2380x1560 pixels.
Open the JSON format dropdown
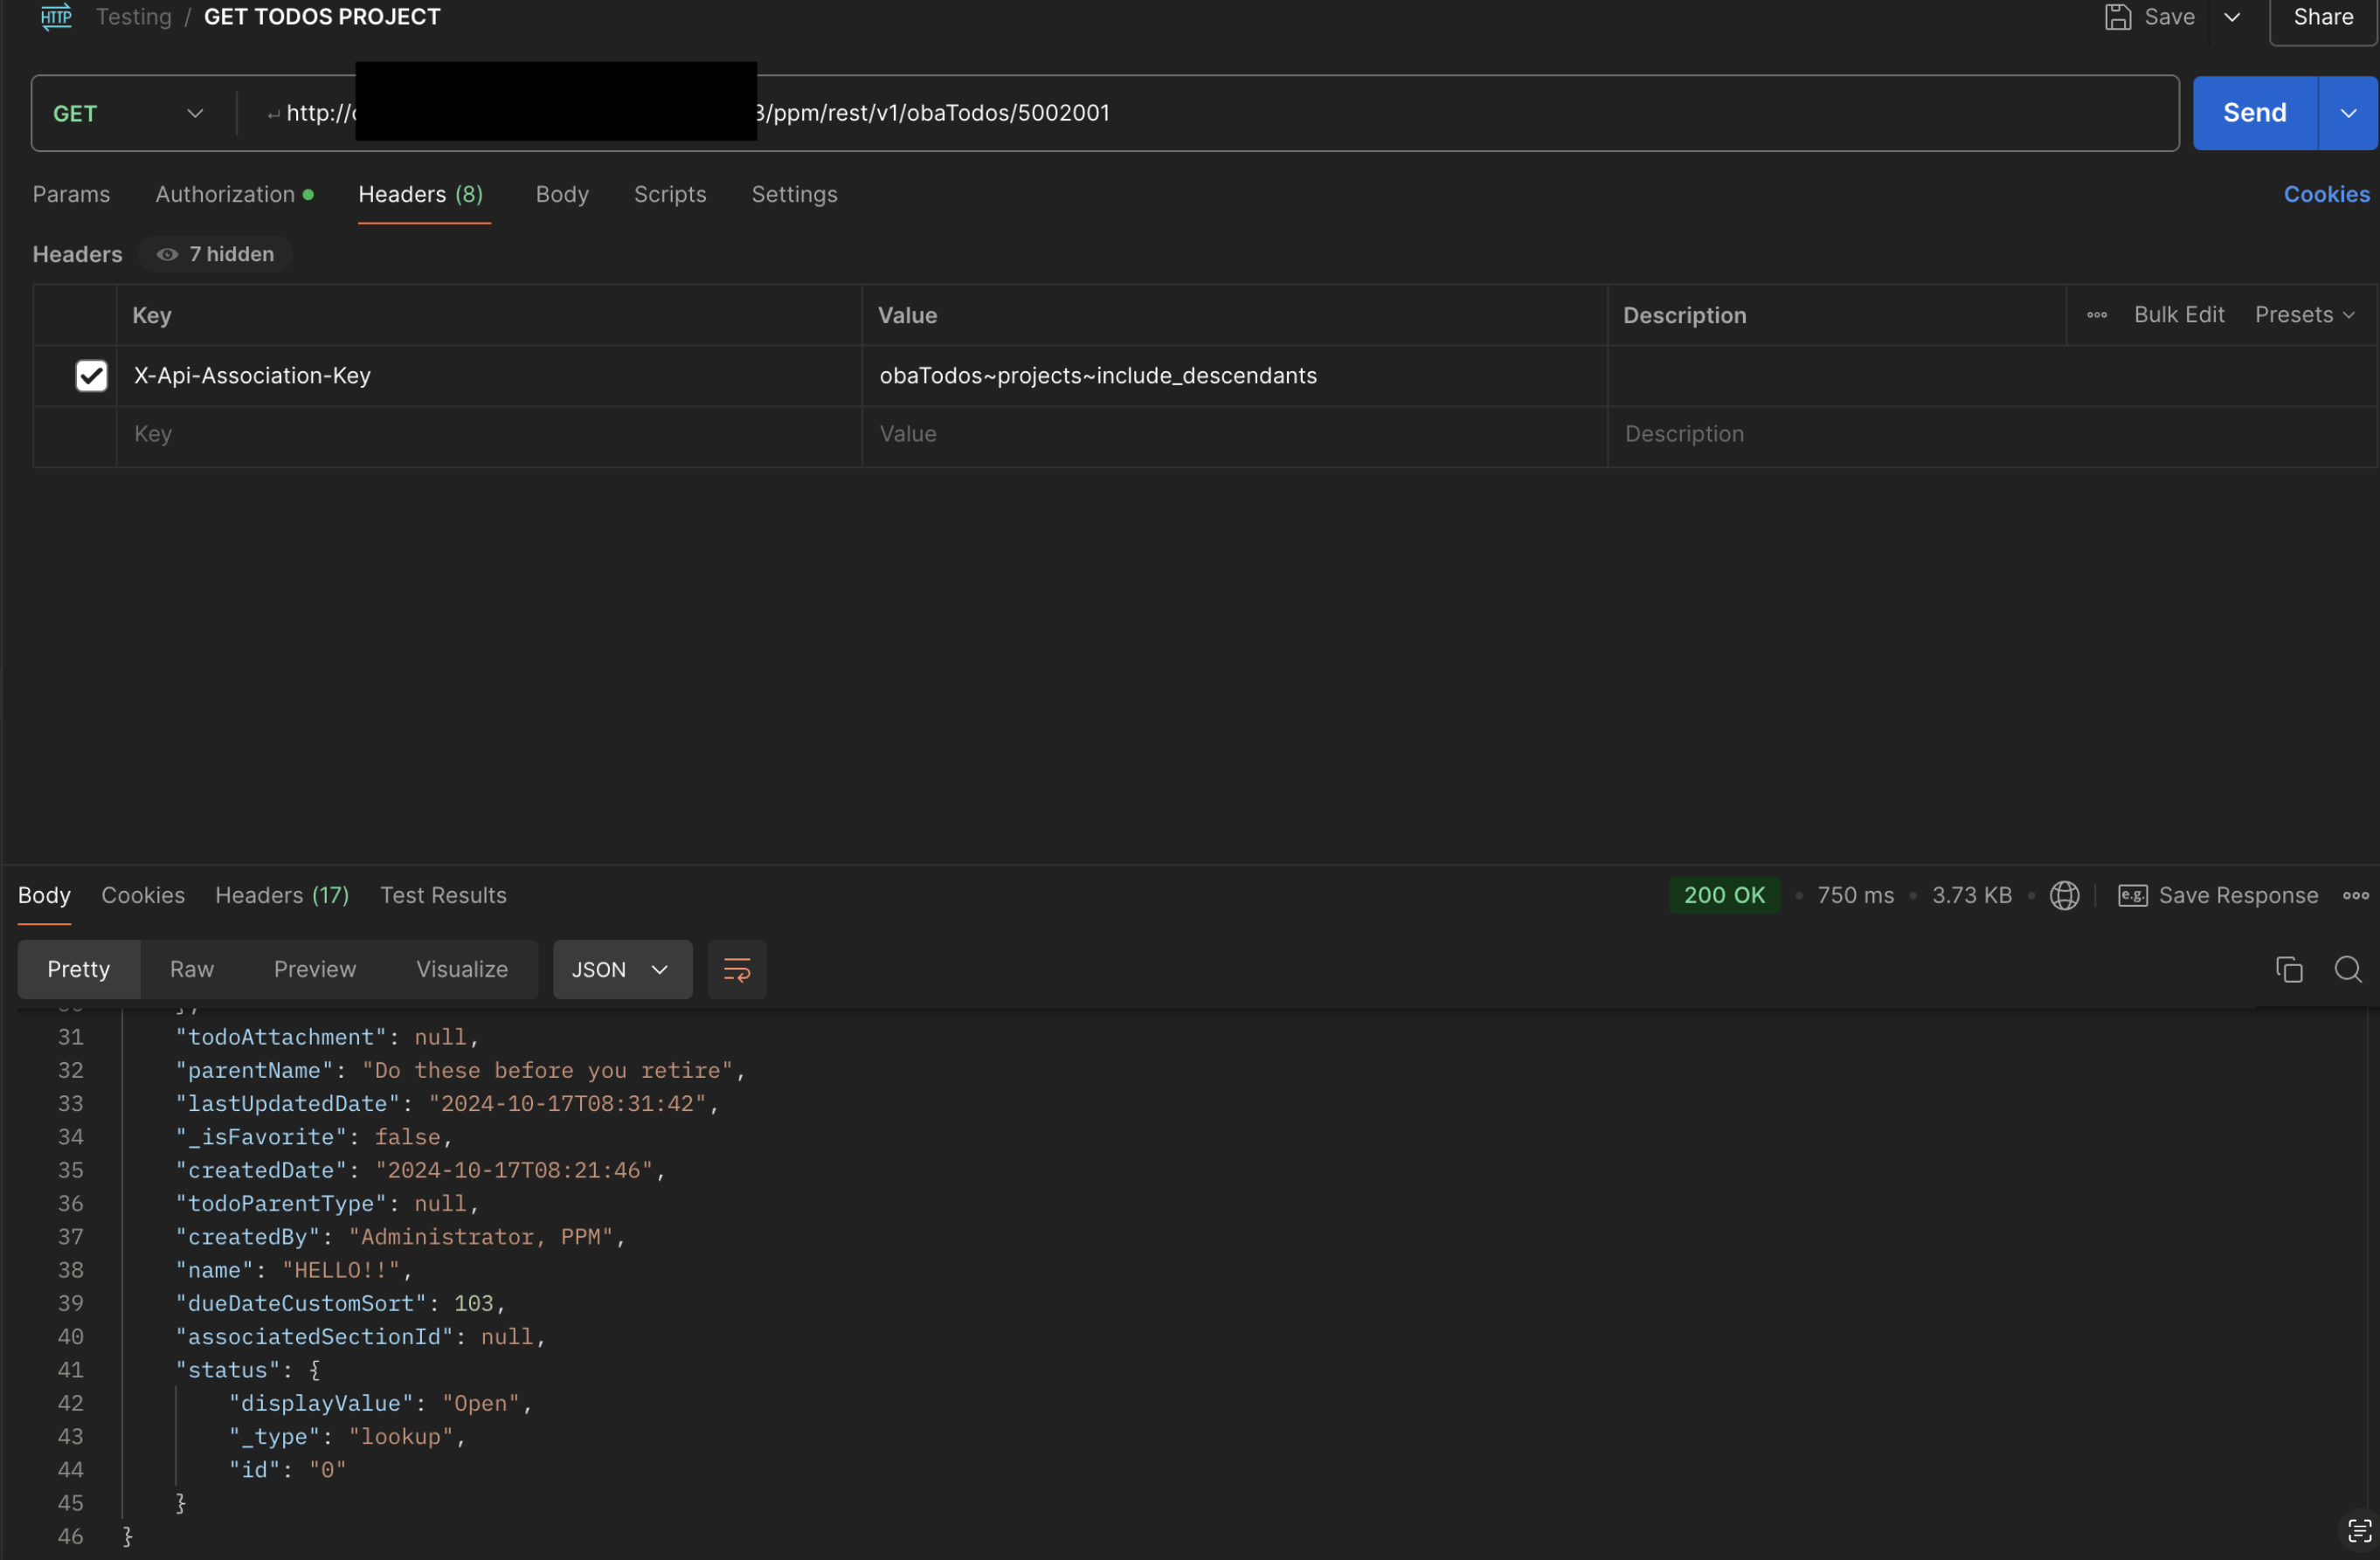[621, 969]
